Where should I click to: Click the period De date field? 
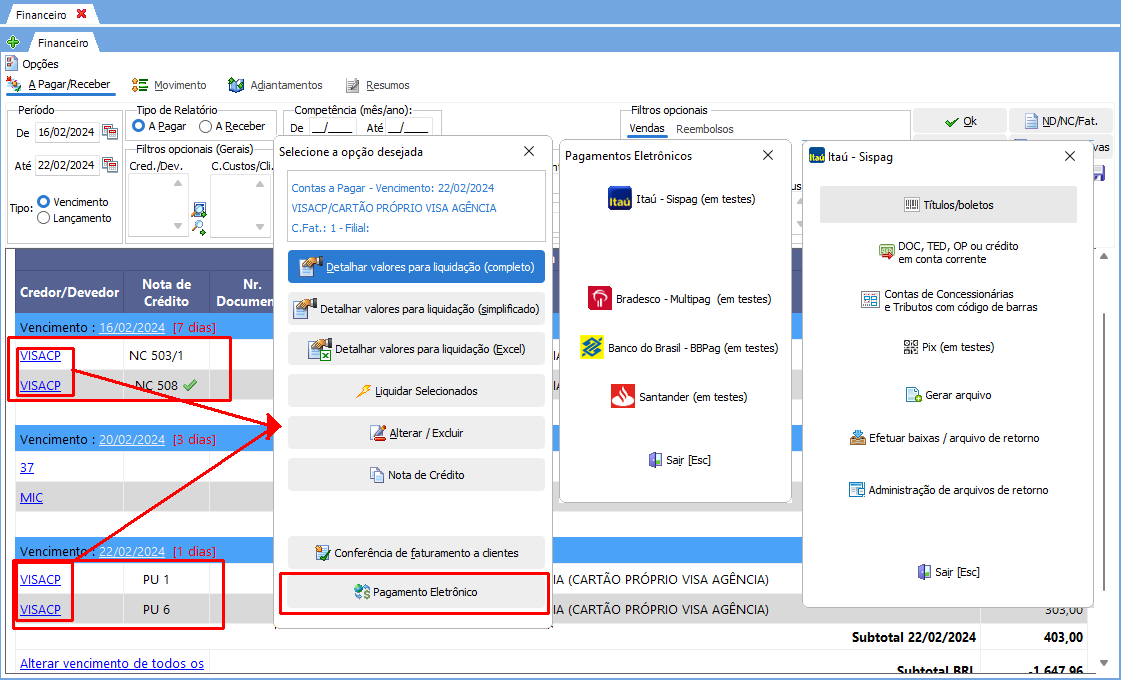point(66,132)
